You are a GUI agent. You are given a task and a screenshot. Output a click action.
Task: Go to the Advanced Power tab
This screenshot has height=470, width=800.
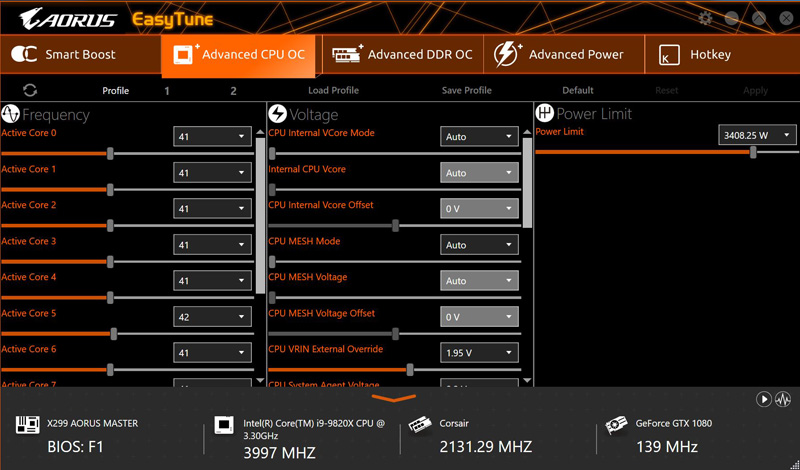pos(564,54)
